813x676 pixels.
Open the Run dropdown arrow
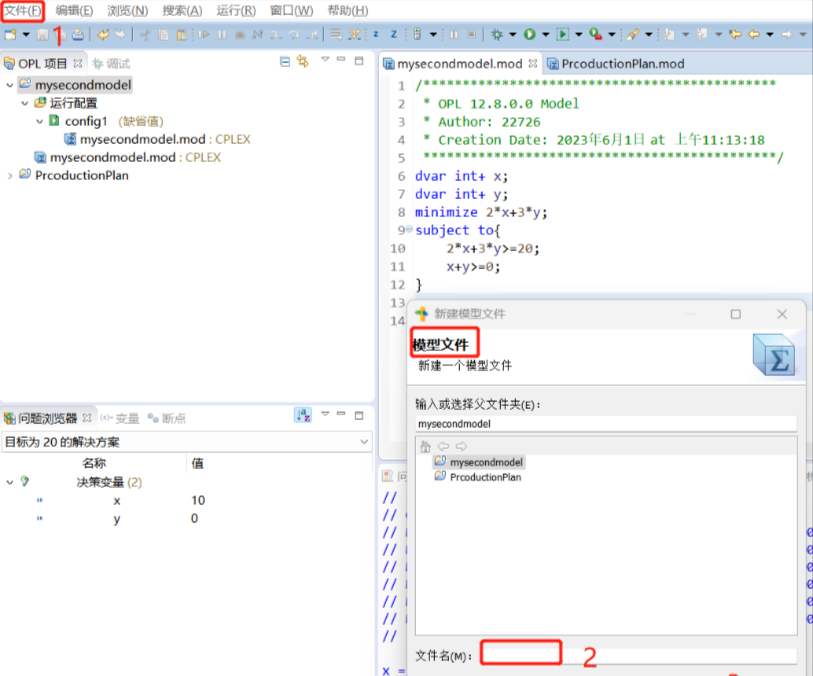point(545,35)
